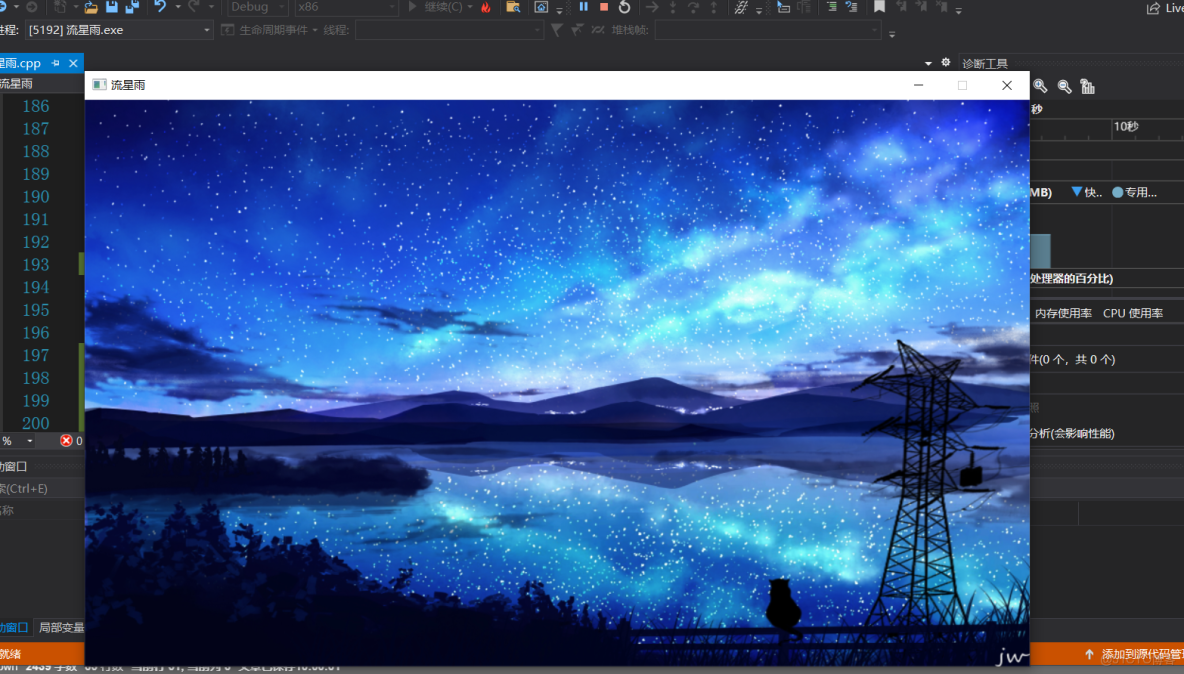The width and height of the screenshot is (1184, 674).
Task: Select the CPU 使用率 tab
Action: click(x=1133, y=313)
